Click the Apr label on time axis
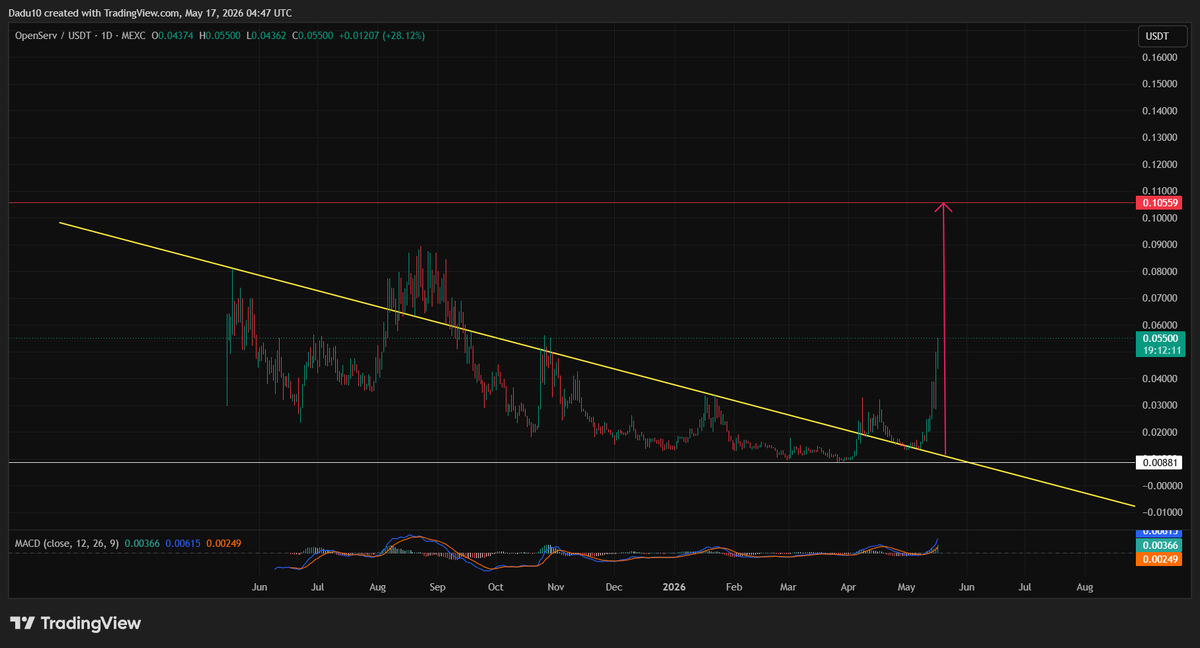Image resolution: width=1200 pixels, height=648 pixels. (x=848, y=588)
